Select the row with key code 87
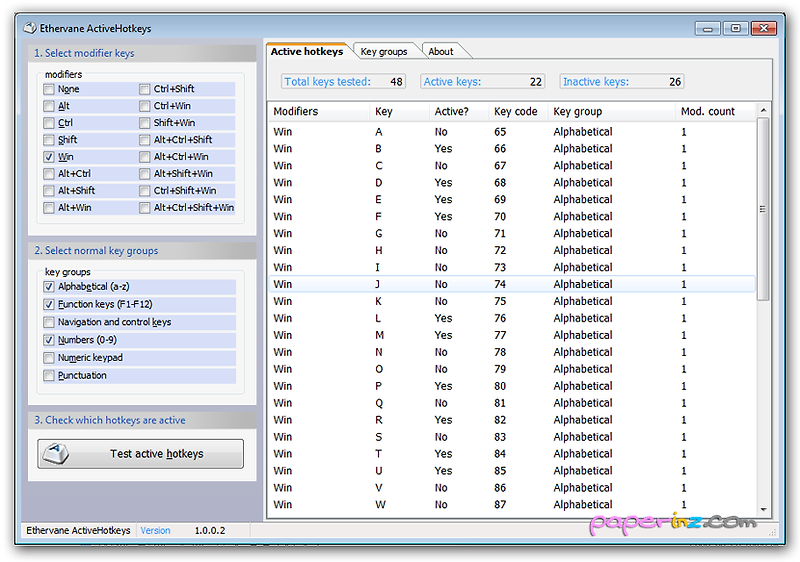 (512, 505)
